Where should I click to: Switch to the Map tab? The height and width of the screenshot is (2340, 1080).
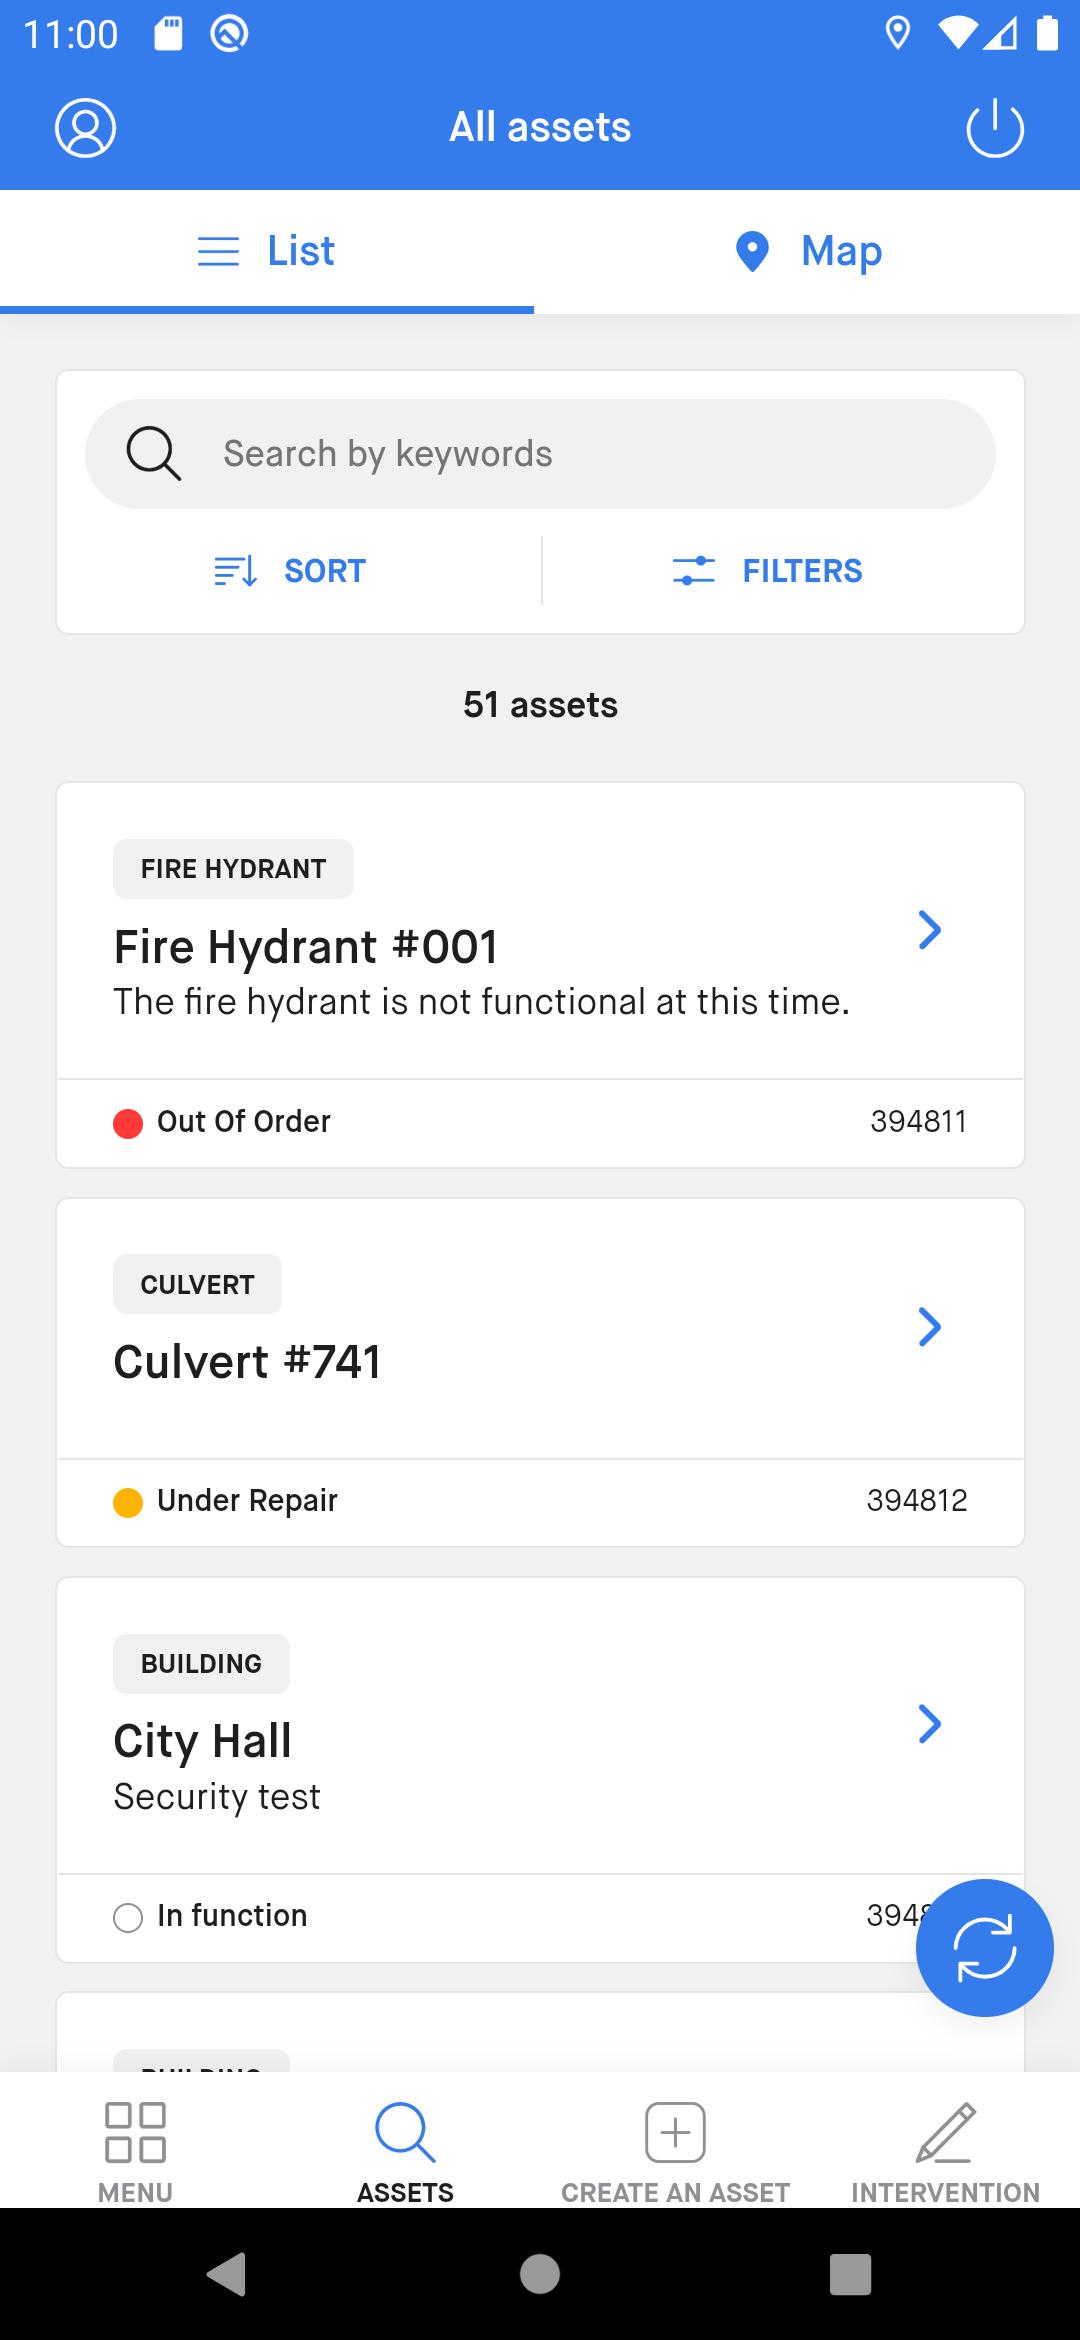(808, 251)
